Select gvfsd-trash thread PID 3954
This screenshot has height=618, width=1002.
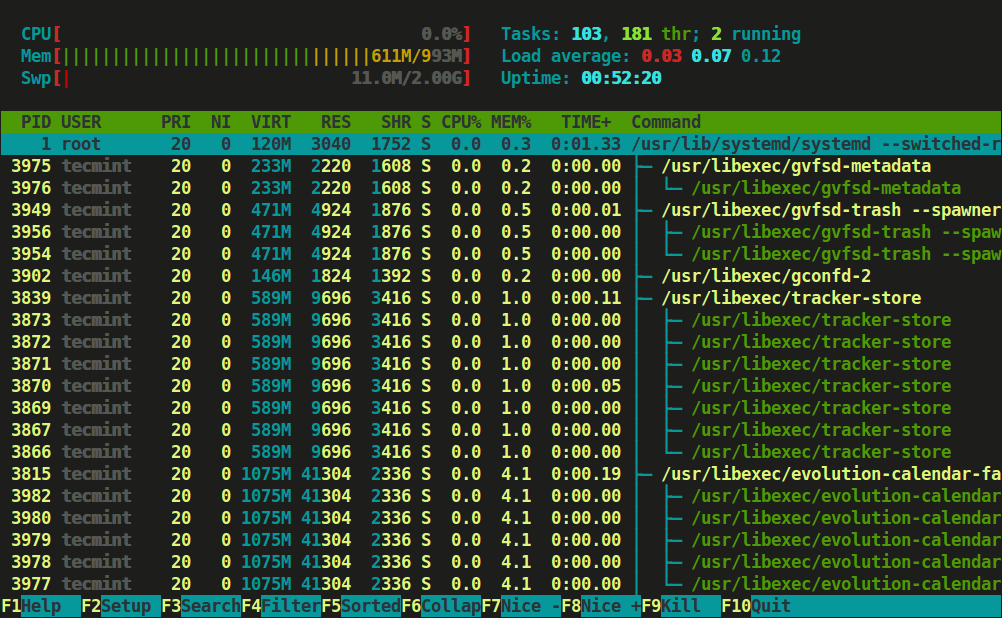point(501,254)
